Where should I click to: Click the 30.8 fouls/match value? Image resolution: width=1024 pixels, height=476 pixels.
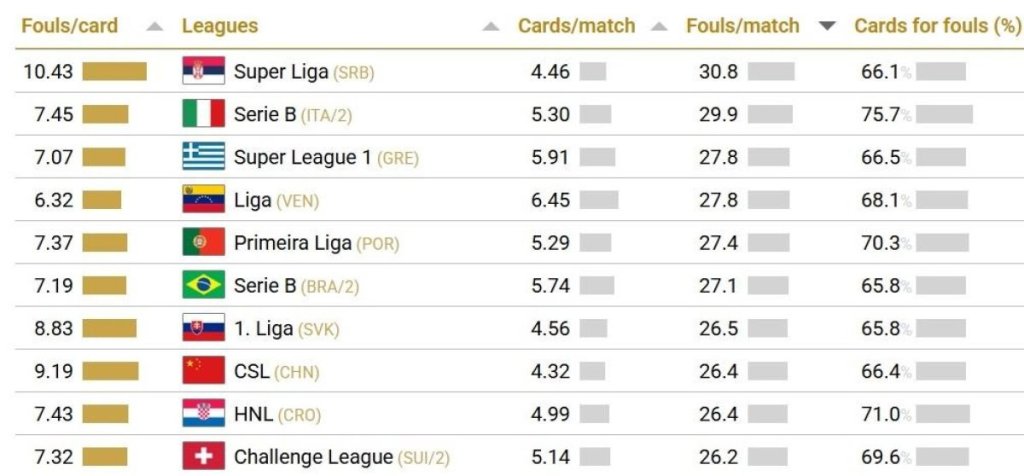click(x=718, y=72)
